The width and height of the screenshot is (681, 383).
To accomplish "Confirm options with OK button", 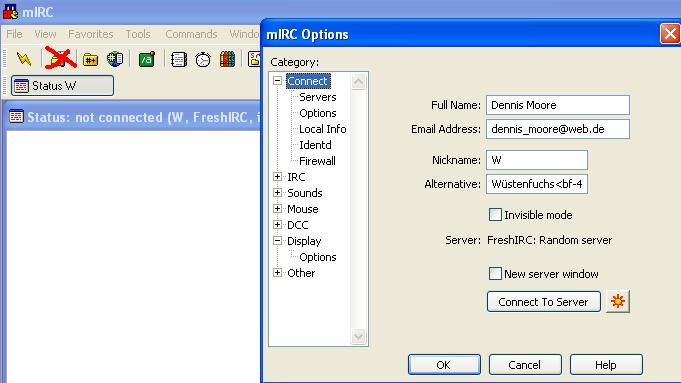I will pyautogui.click(x=444, y=364).
